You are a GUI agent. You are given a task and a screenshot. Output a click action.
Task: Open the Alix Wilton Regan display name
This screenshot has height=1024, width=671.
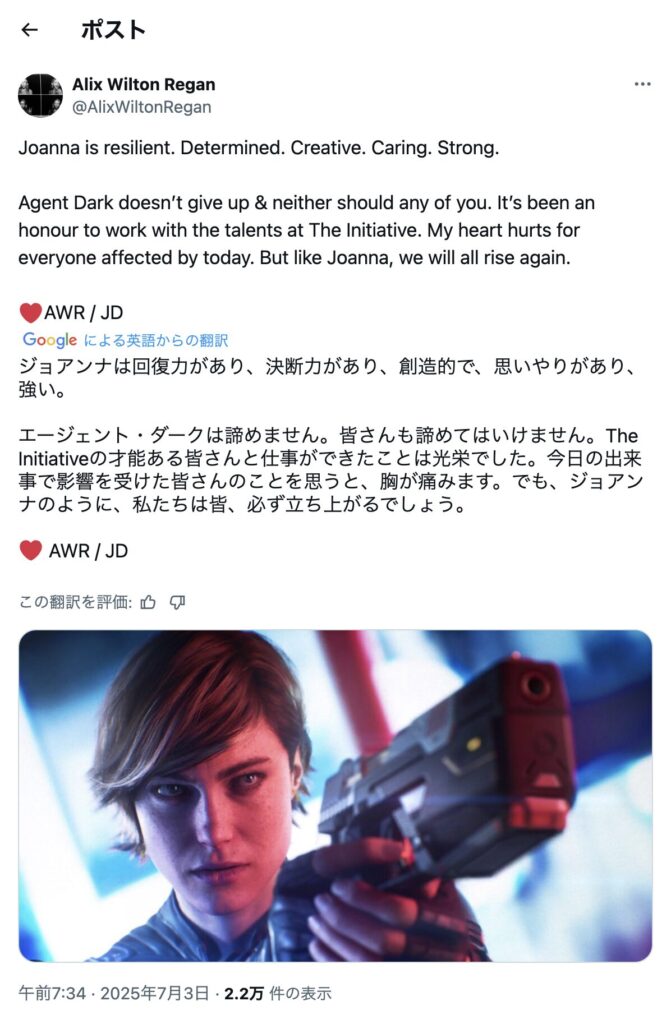point(144,84)
